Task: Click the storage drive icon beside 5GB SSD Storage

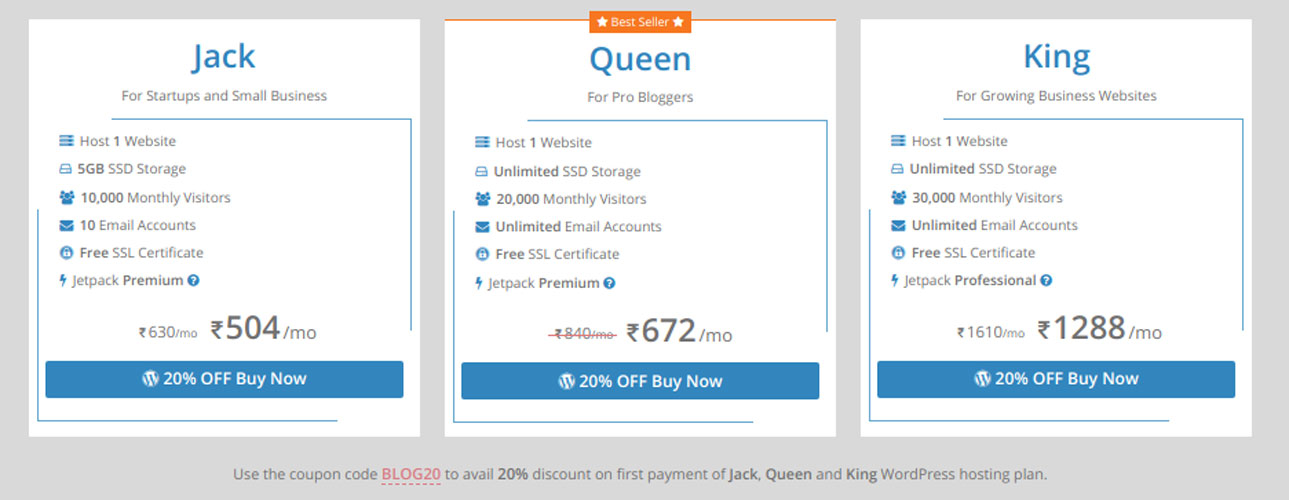Action: (x=66, y=169)
